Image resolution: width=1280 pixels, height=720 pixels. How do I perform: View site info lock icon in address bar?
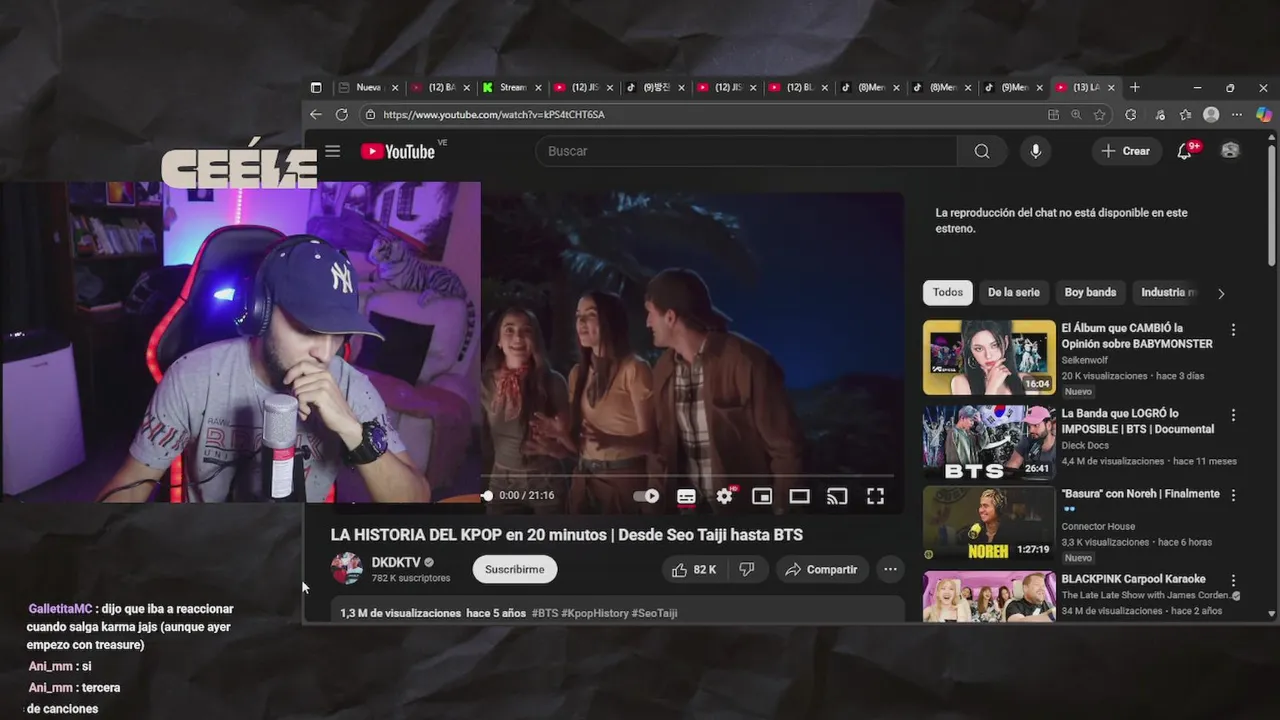click(370, 115)
